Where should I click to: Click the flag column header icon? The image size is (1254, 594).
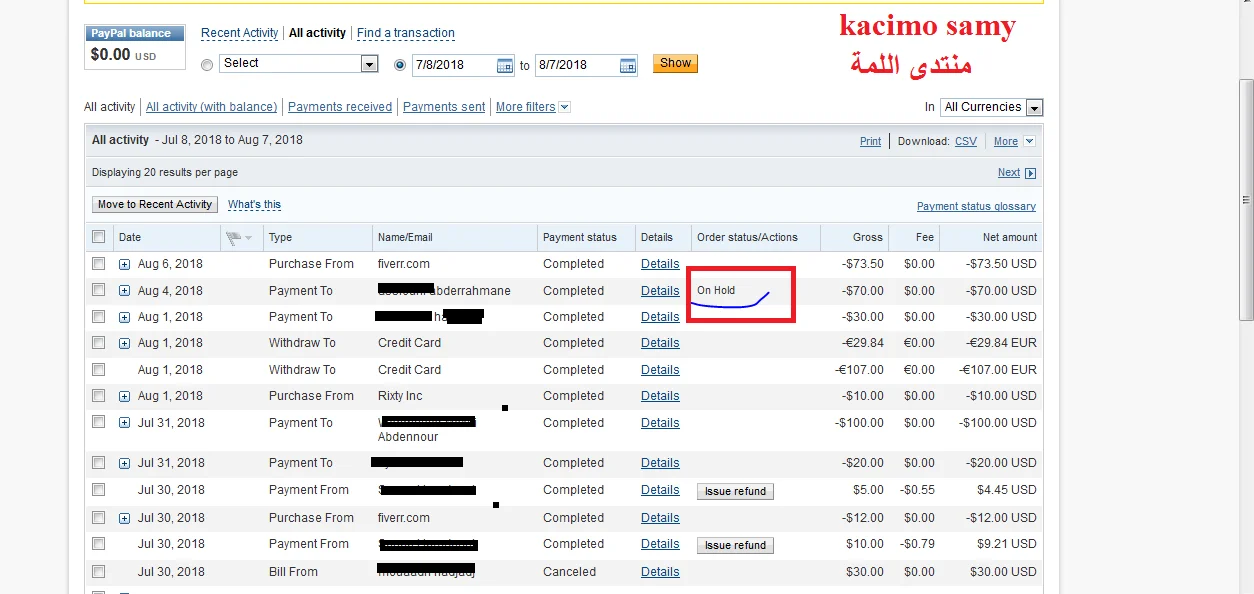pos(234,238)
